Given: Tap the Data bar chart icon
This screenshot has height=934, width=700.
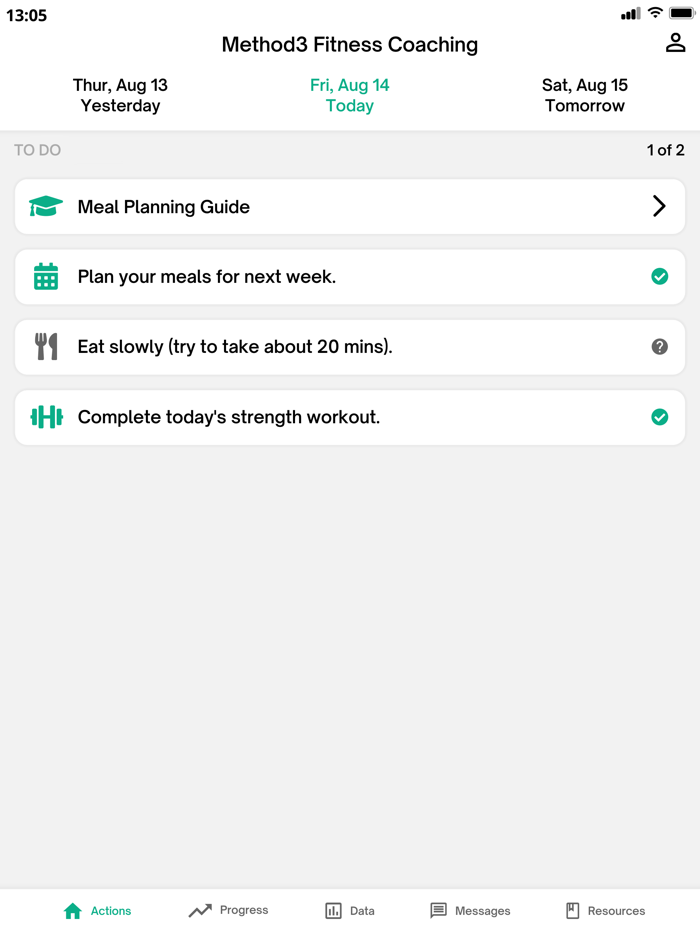Looking at the screenshot, I should (334, 911).
